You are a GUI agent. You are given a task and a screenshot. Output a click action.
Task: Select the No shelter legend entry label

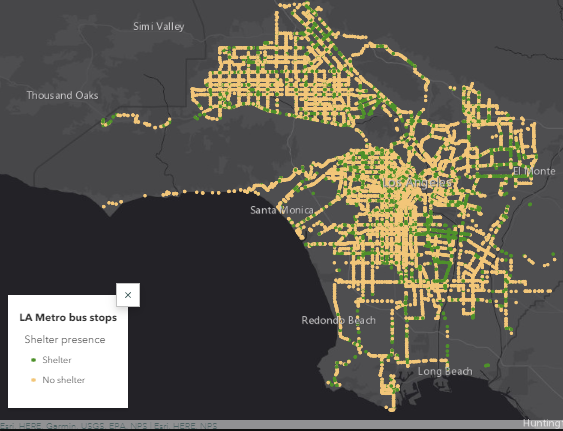tap(64, 380)
